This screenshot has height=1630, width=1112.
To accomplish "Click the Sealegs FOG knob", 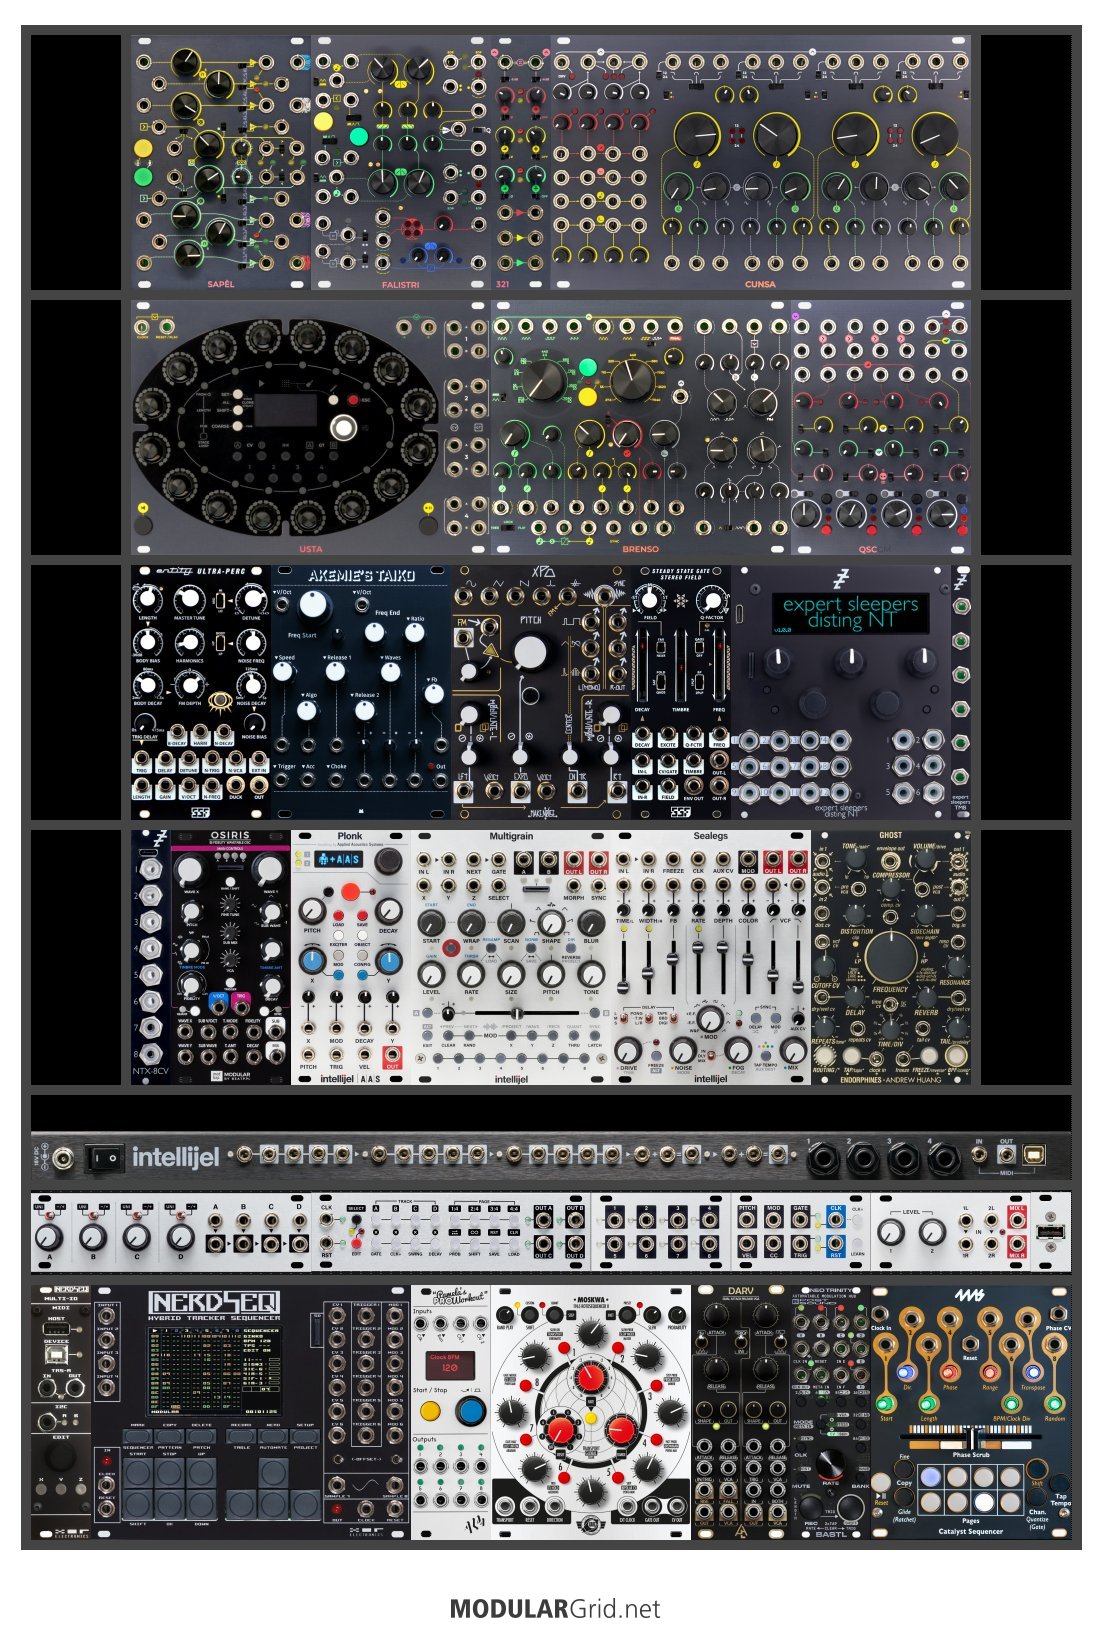I will coord(738,1050).
